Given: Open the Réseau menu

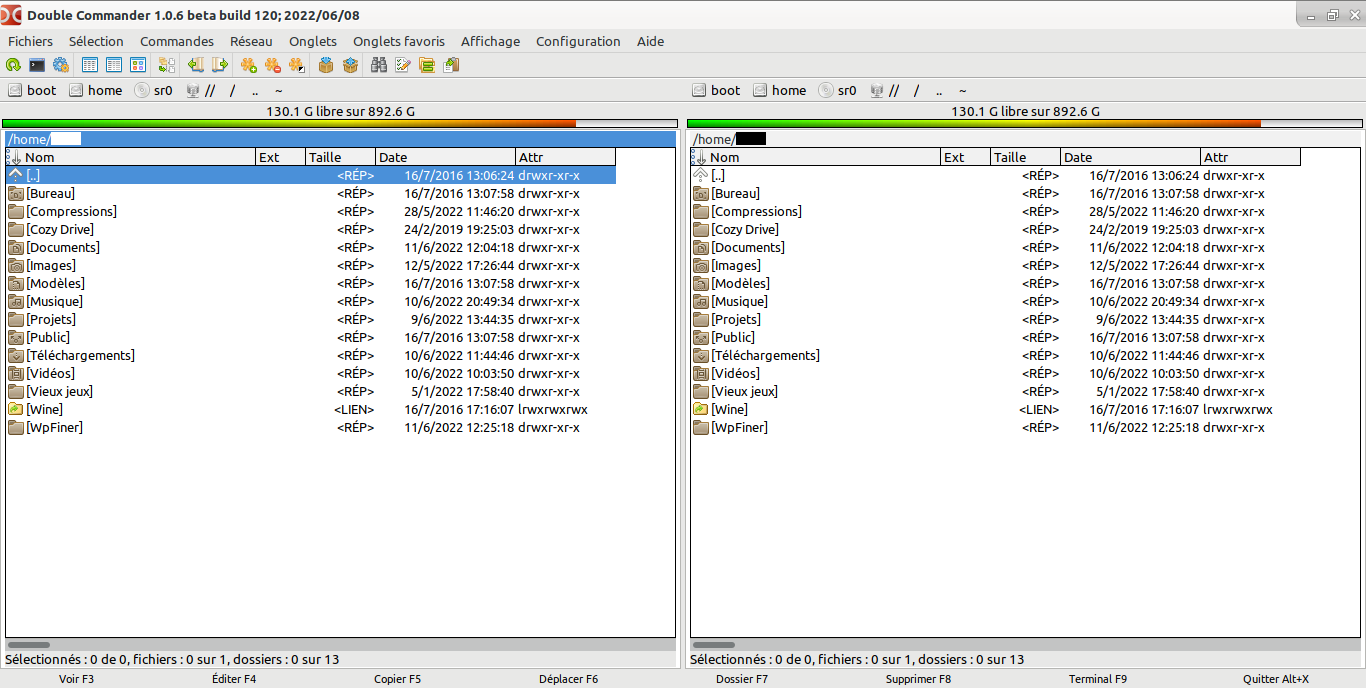Looking at the screenshot, I should (251, 41).
